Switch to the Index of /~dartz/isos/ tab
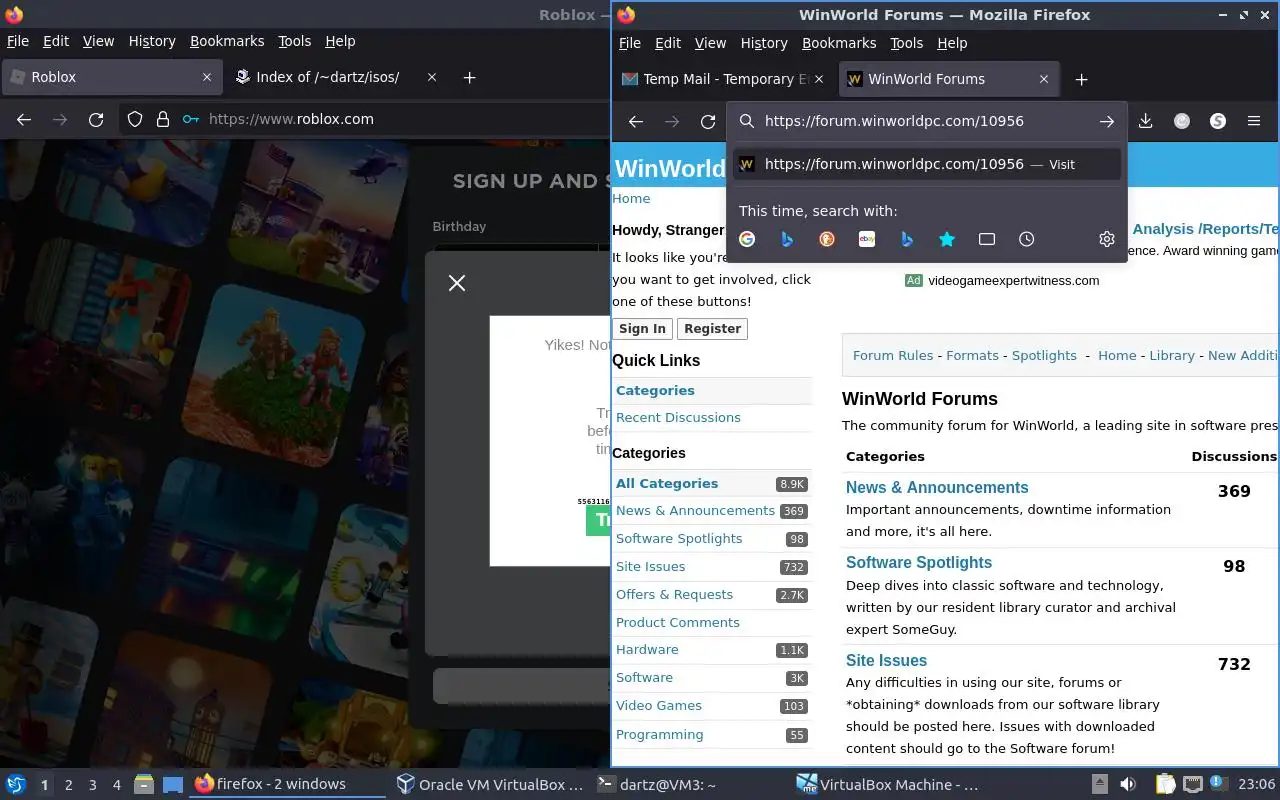 click(x=337, y=77)
